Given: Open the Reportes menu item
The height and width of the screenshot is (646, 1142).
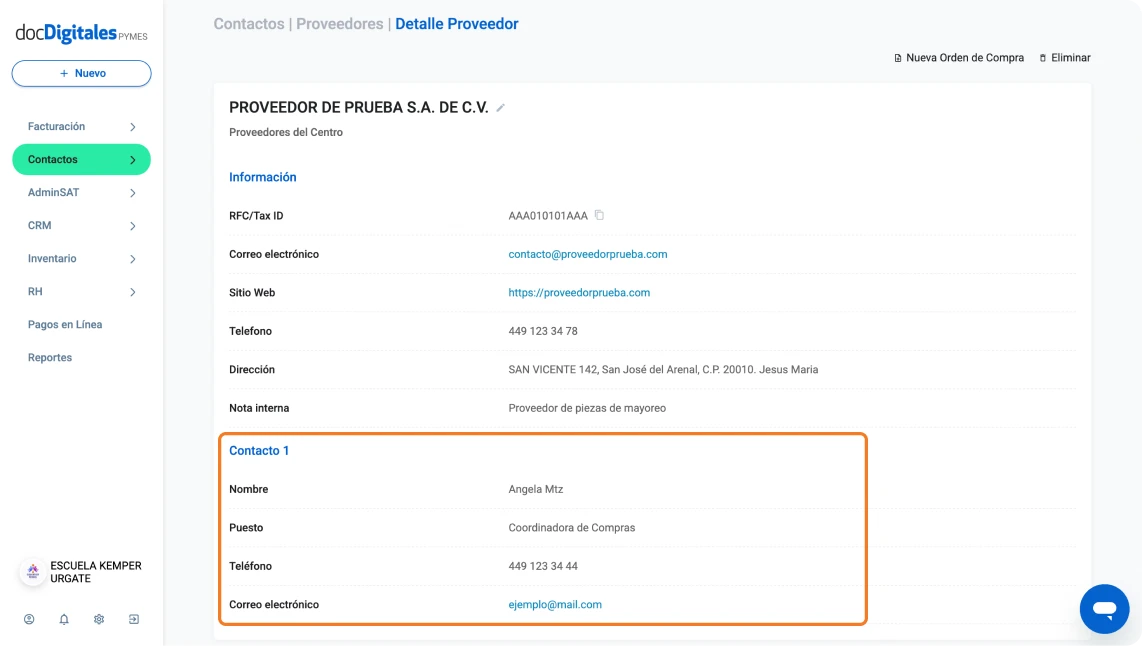Looking at the screenshot, I should click(50, 358).
